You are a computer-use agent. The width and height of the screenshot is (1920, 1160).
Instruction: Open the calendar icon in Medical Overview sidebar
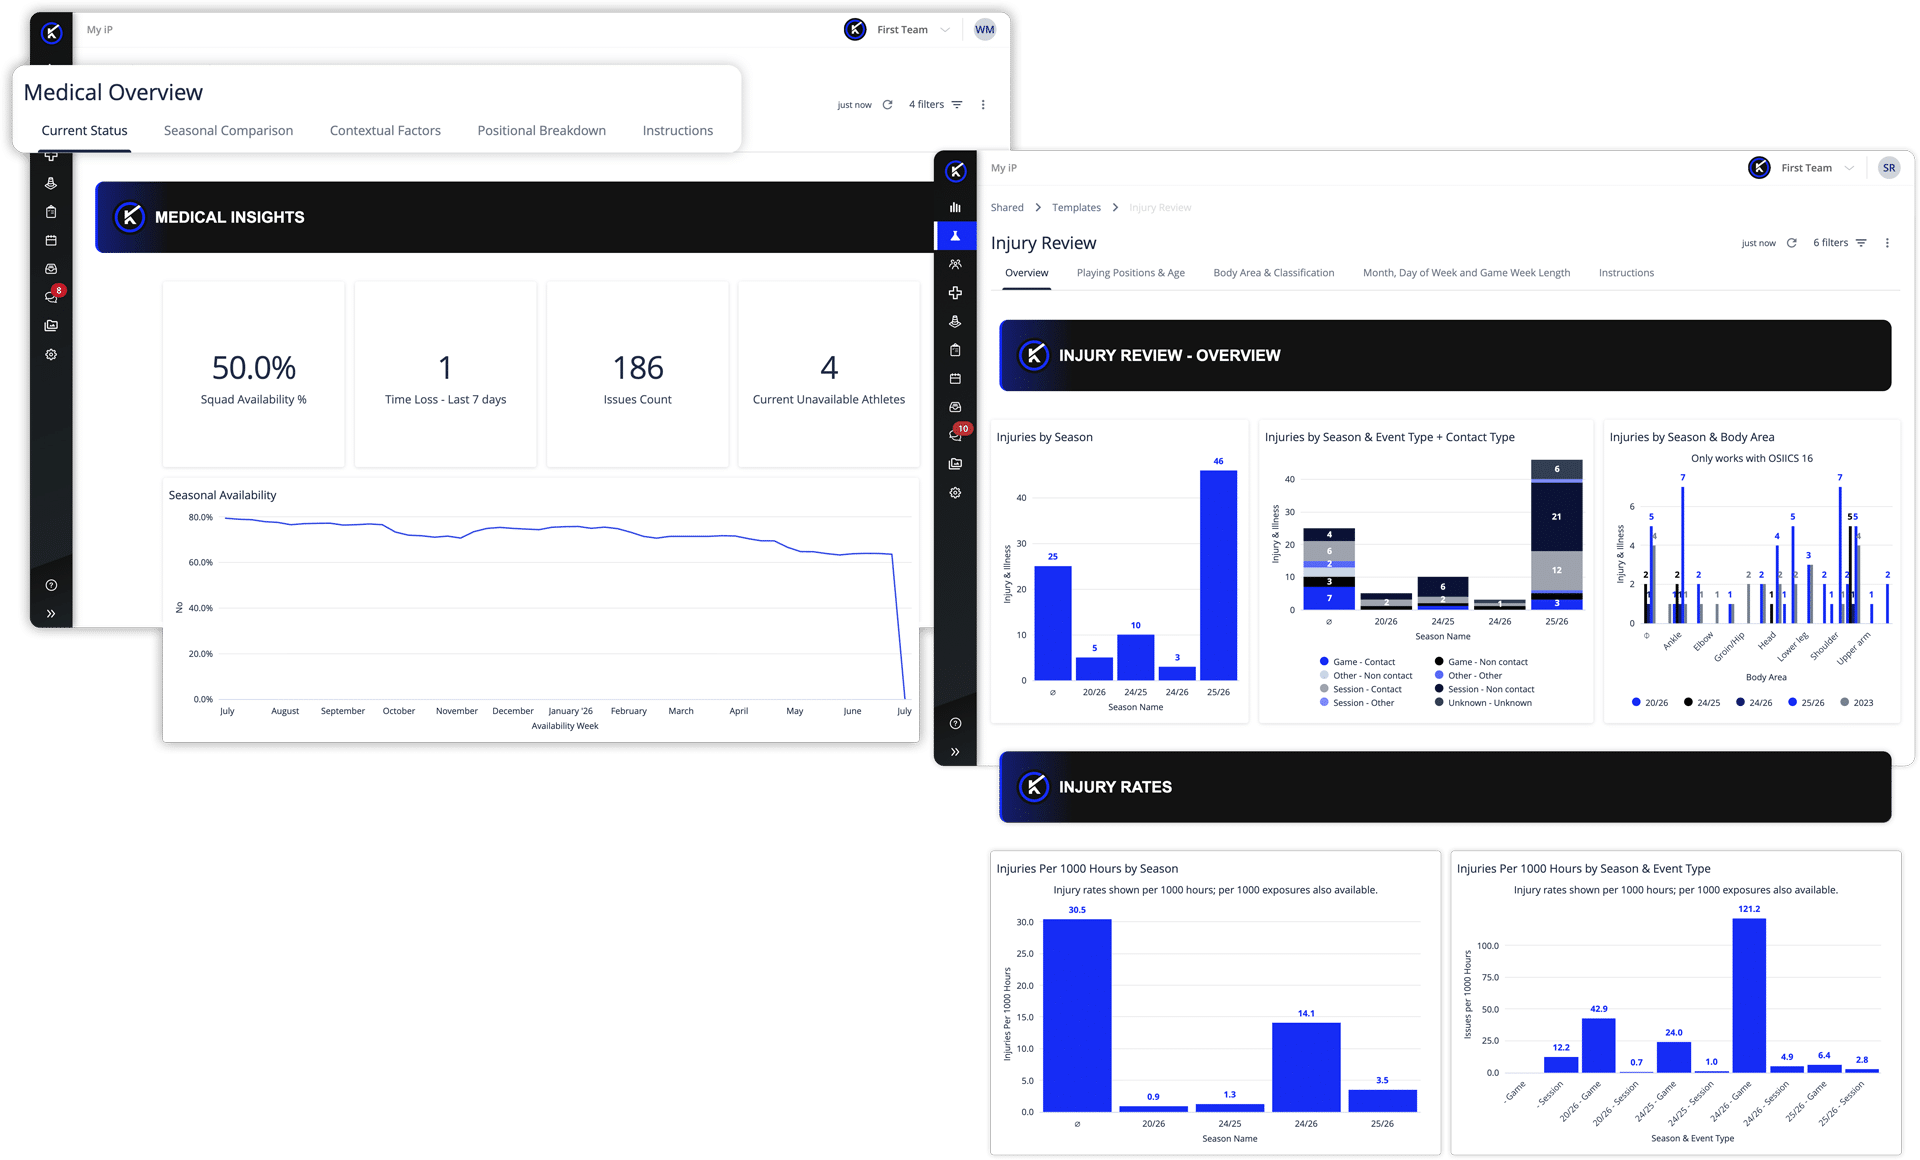tap(51, 240)
